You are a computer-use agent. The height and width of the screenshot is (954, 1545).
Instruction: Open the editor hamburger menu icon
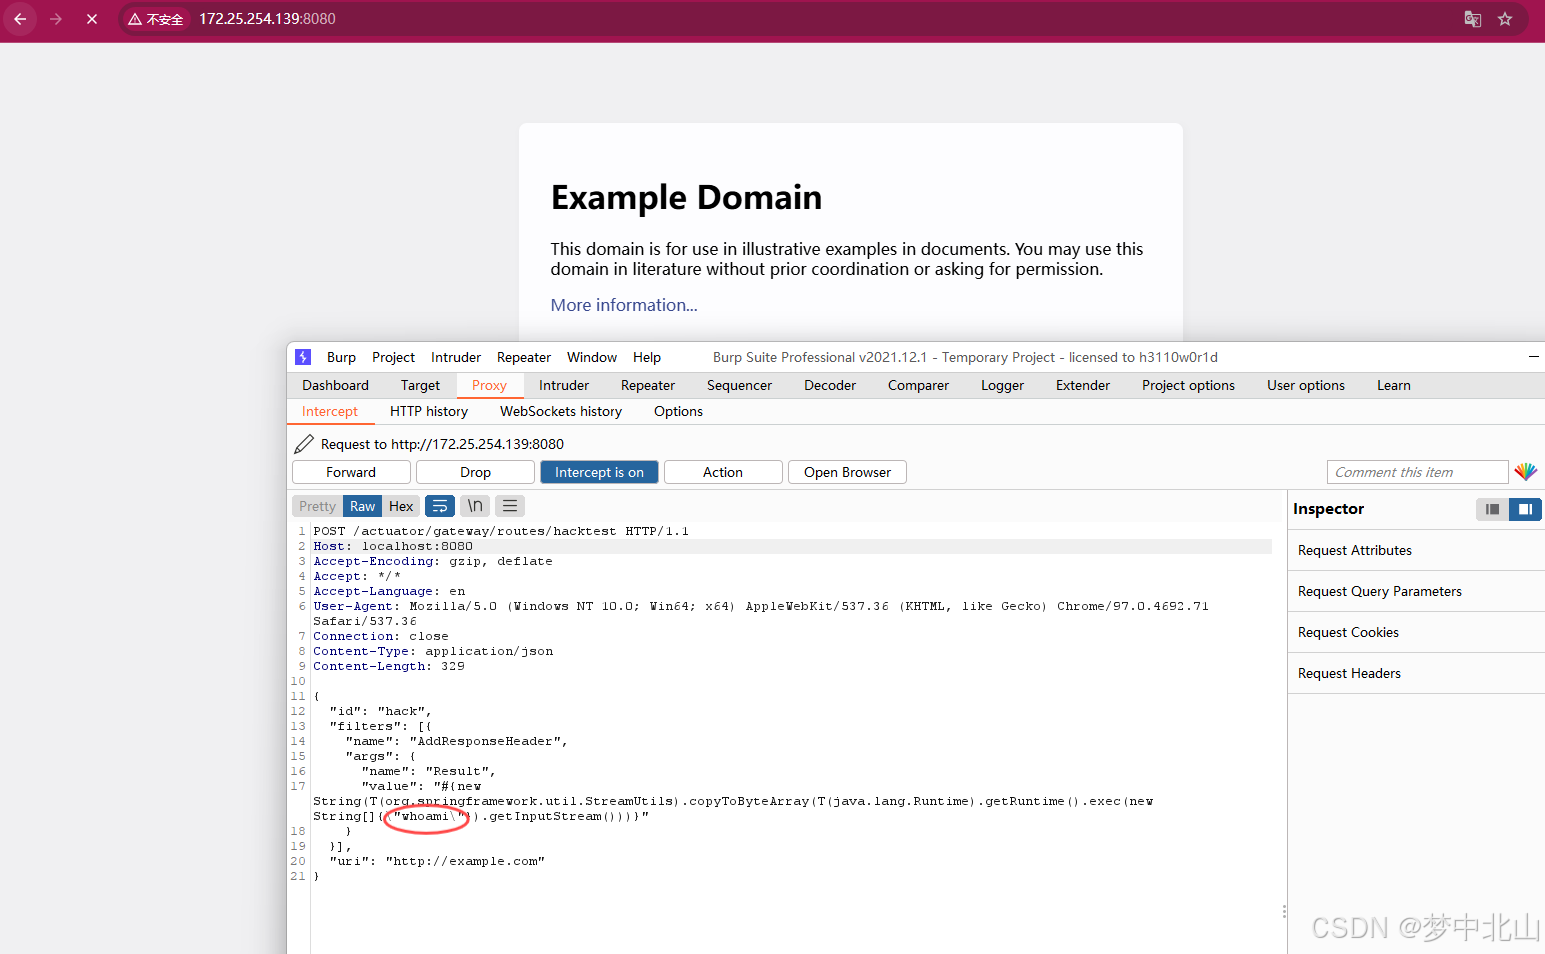click(510, 506)
